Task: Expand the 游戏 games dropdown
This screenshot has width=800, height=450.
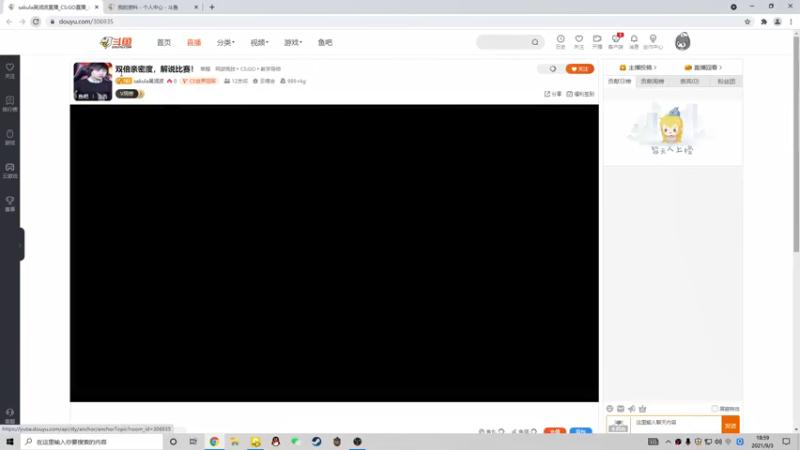Action: pos(293,42)
